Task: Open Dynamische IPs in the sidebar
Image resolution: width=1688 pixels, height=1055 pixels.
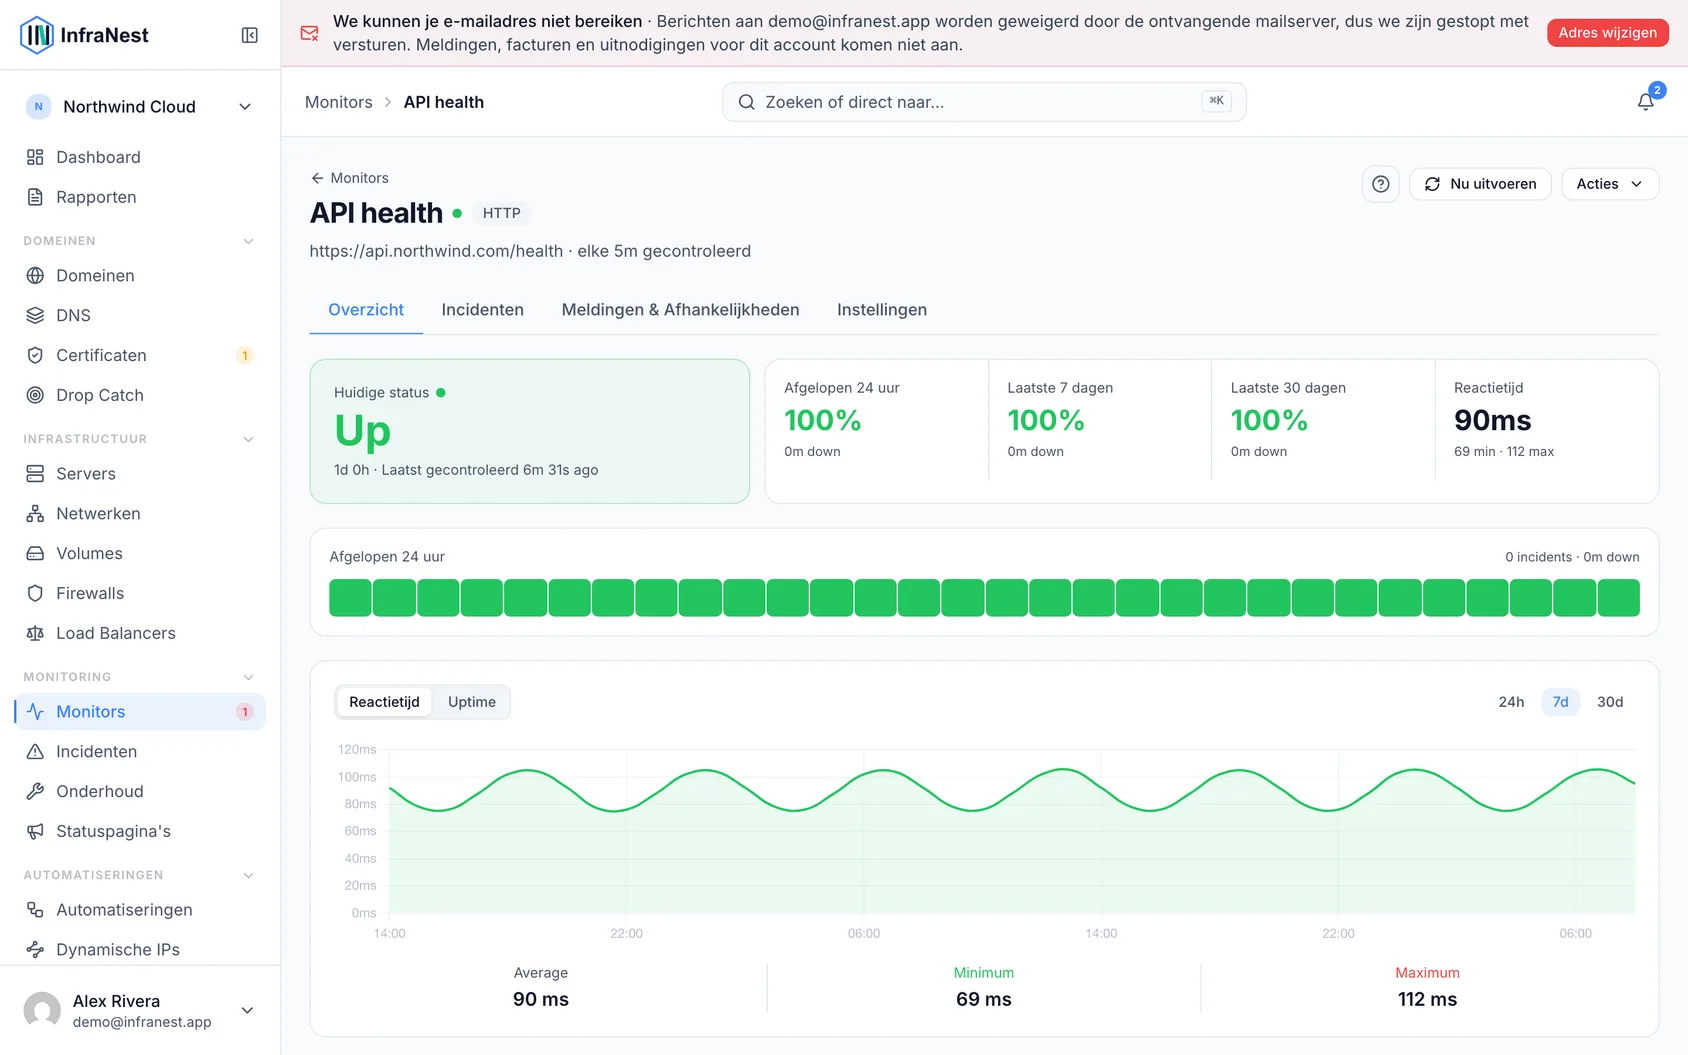Action: pyautogui.click(x=140, y=949)
